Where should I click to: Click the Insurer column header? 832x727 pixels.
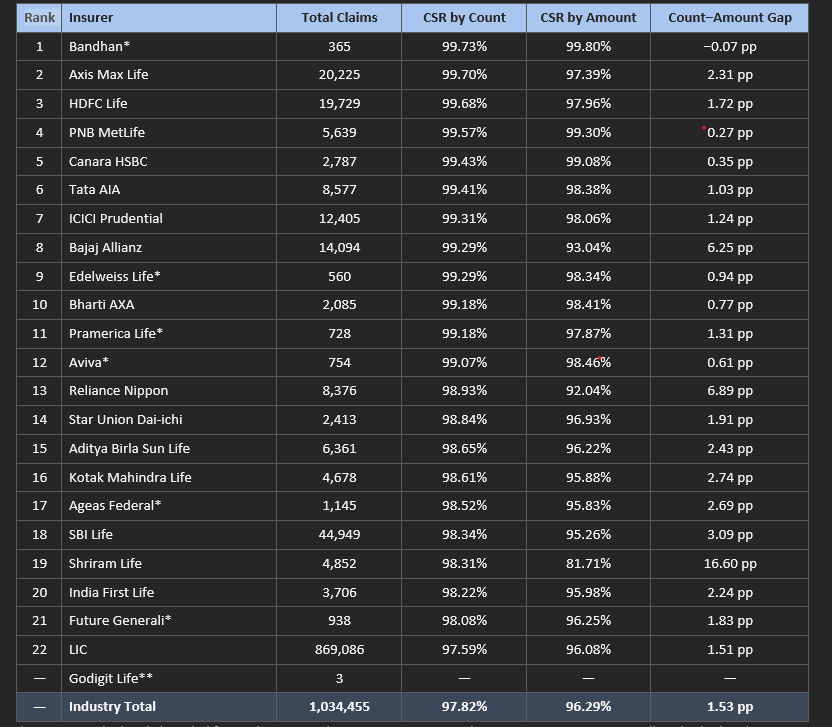click(x=169, y=18)
